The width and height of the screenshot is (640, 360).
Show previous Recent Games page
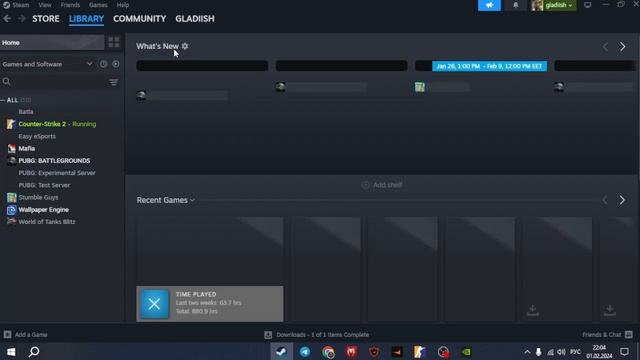tap(605, 200)
